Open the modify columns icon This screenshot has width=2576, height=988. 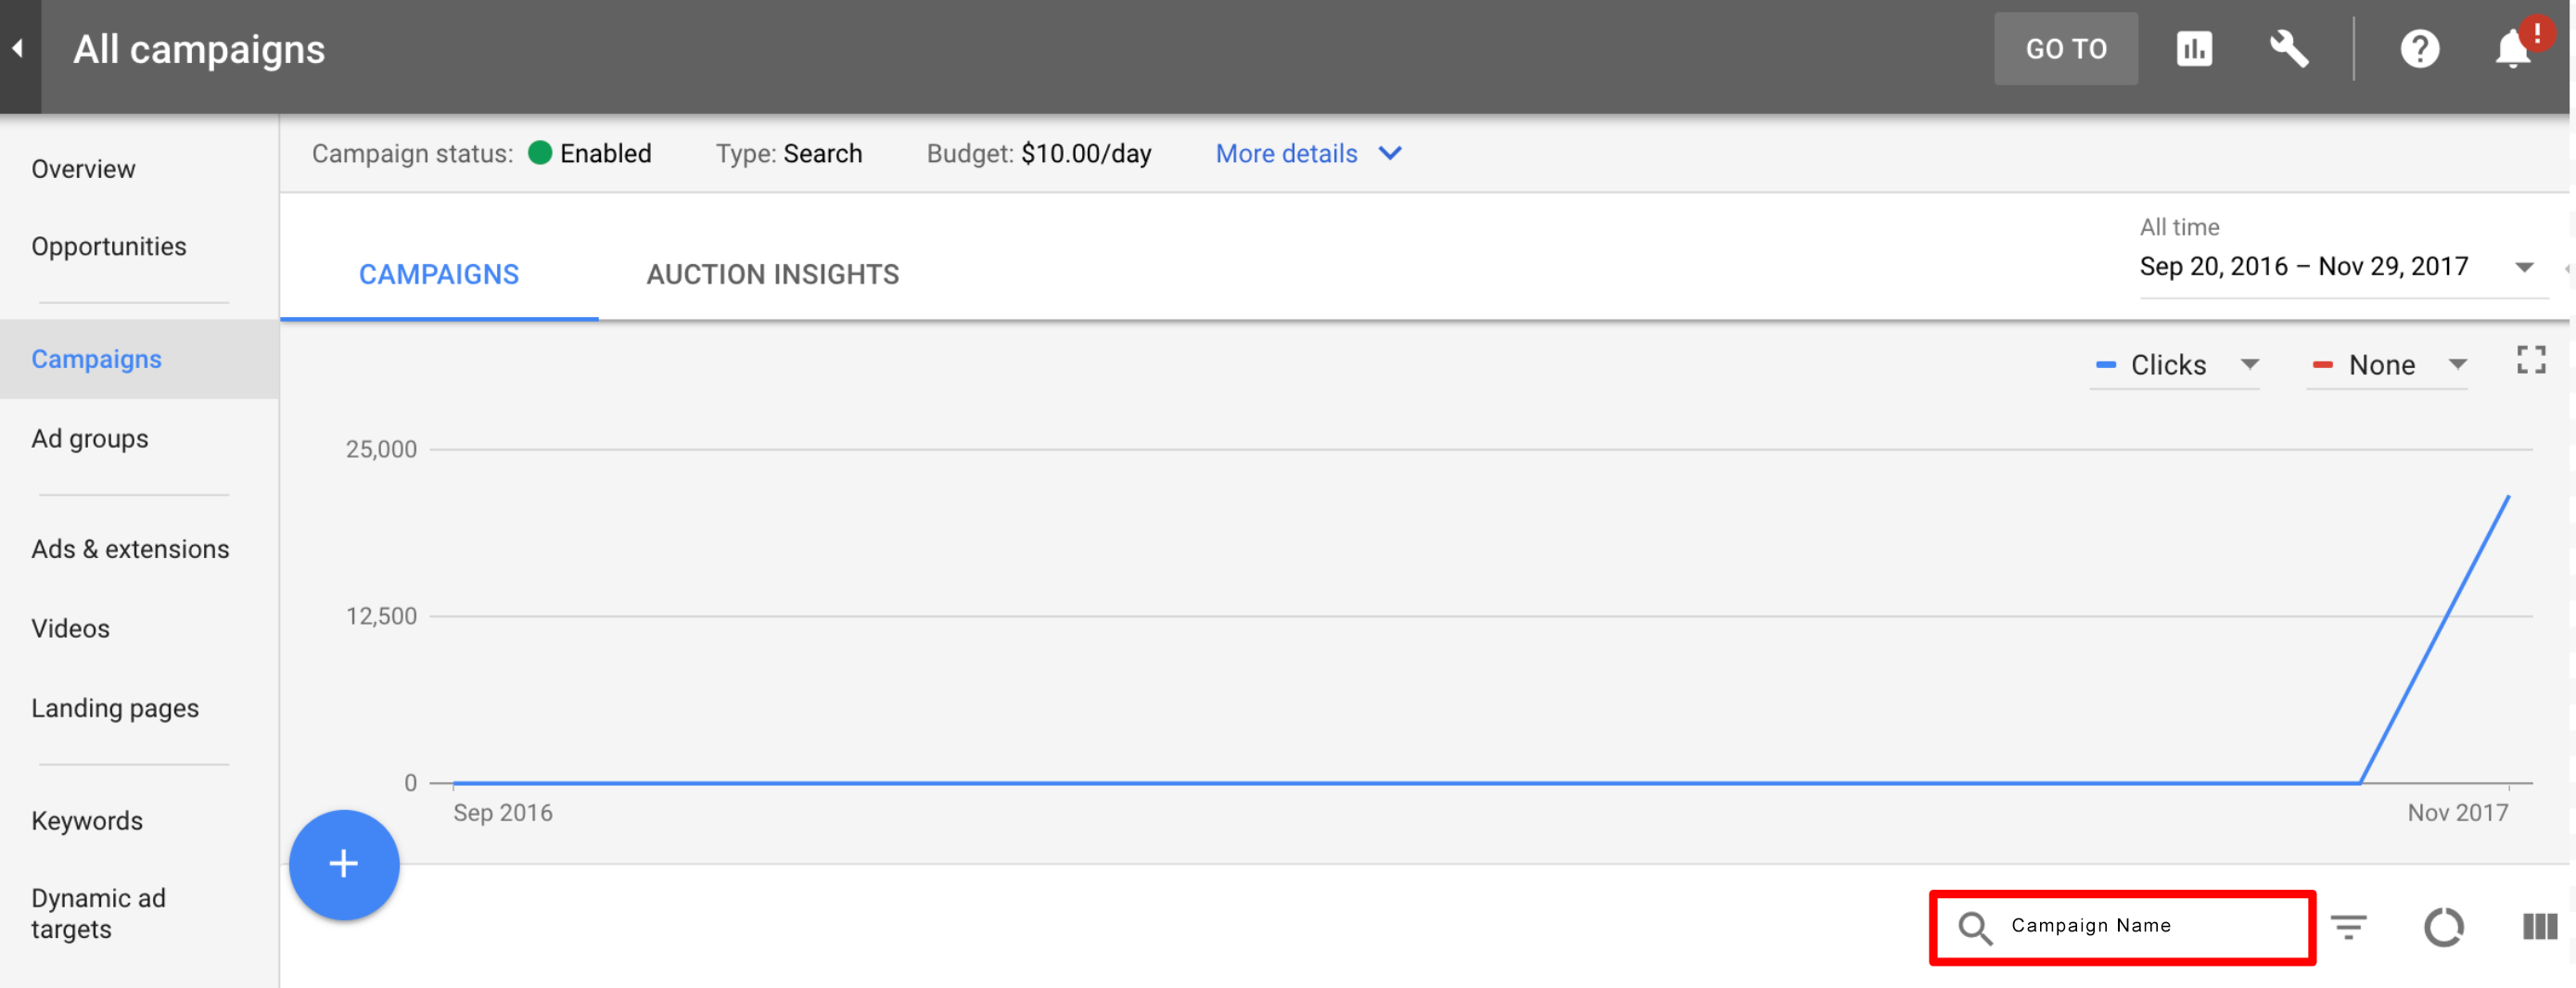2538,927
